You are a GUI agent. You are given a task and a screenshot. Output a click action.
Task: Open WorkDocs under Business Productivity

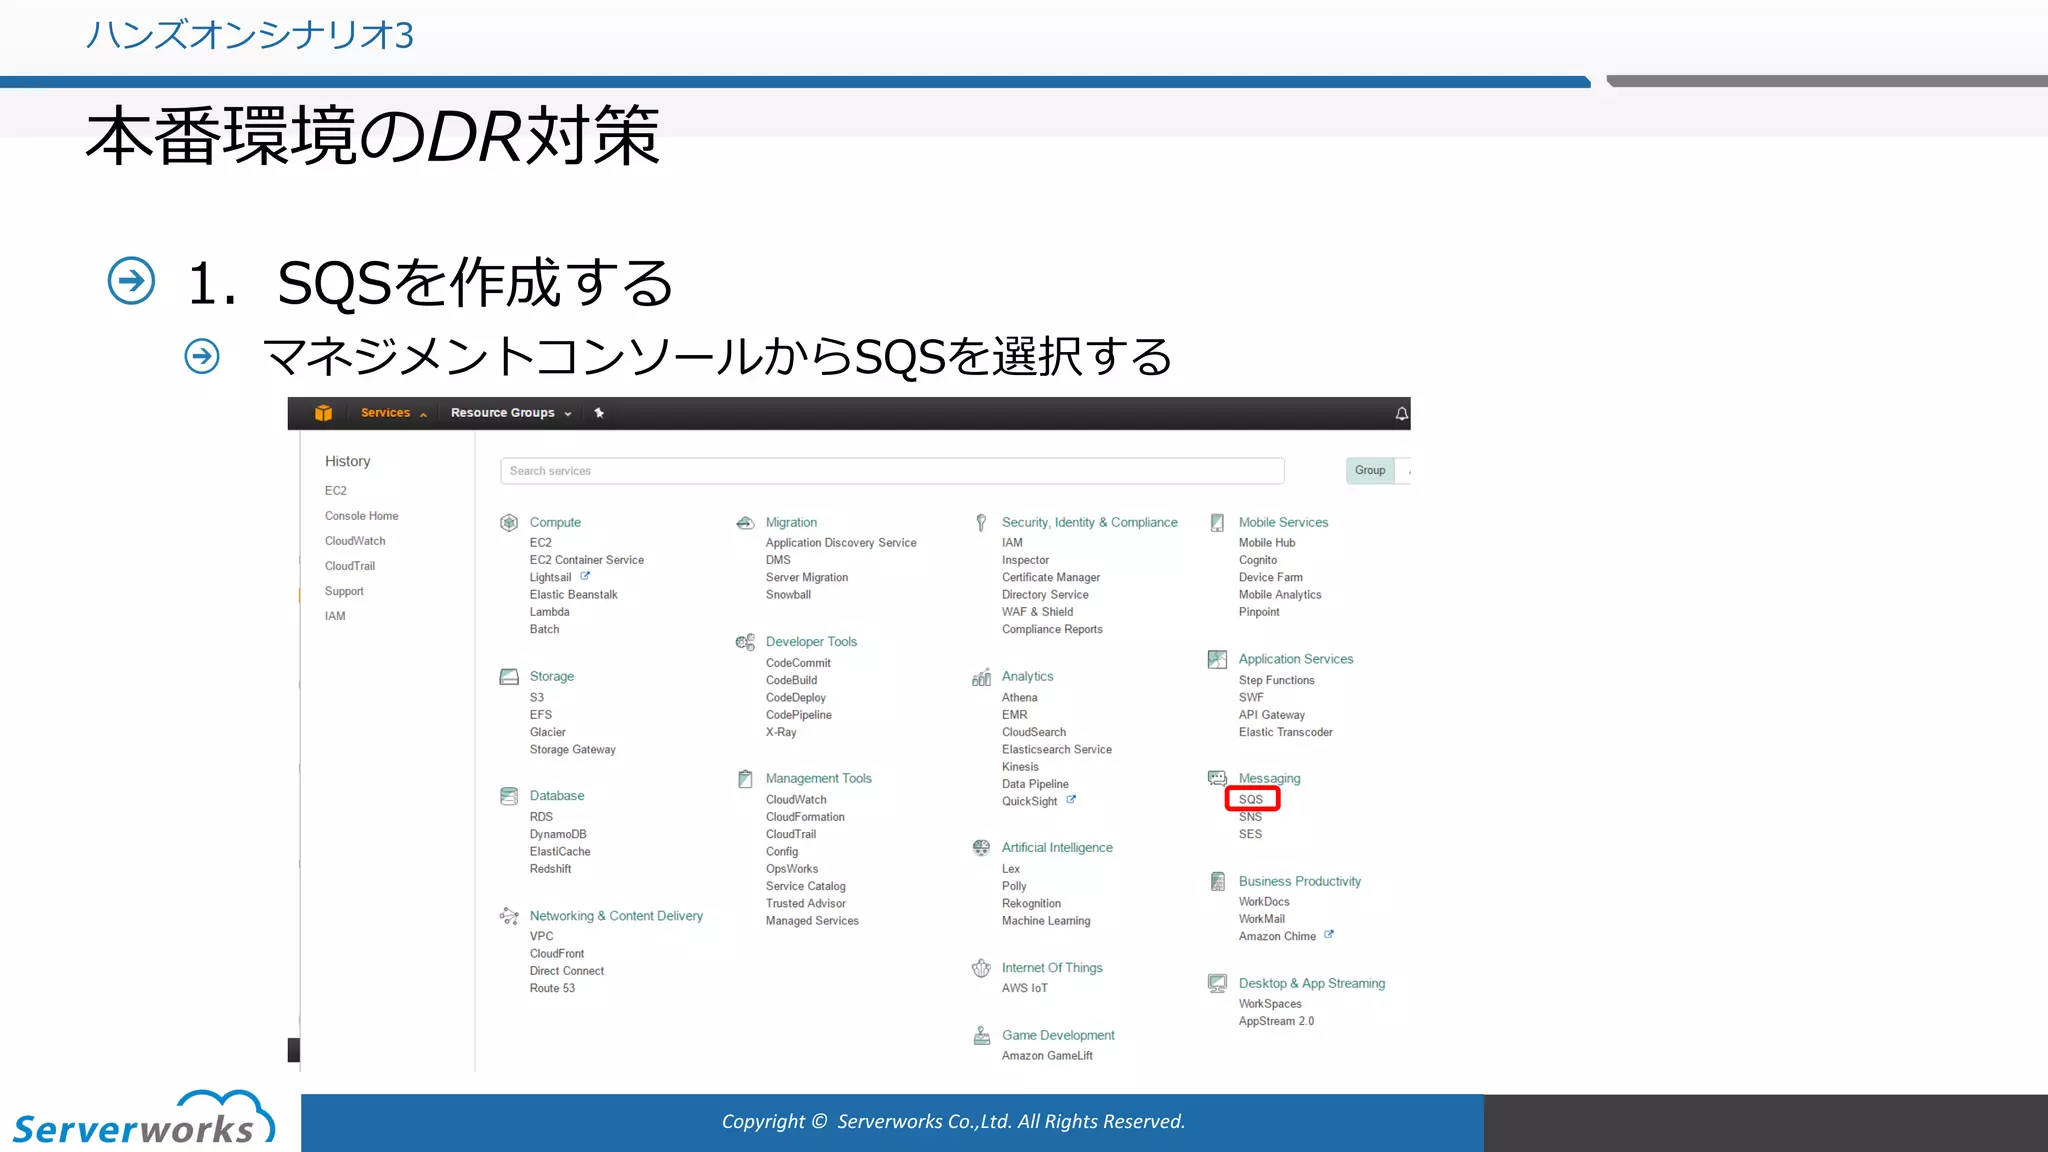[1264, 902]
